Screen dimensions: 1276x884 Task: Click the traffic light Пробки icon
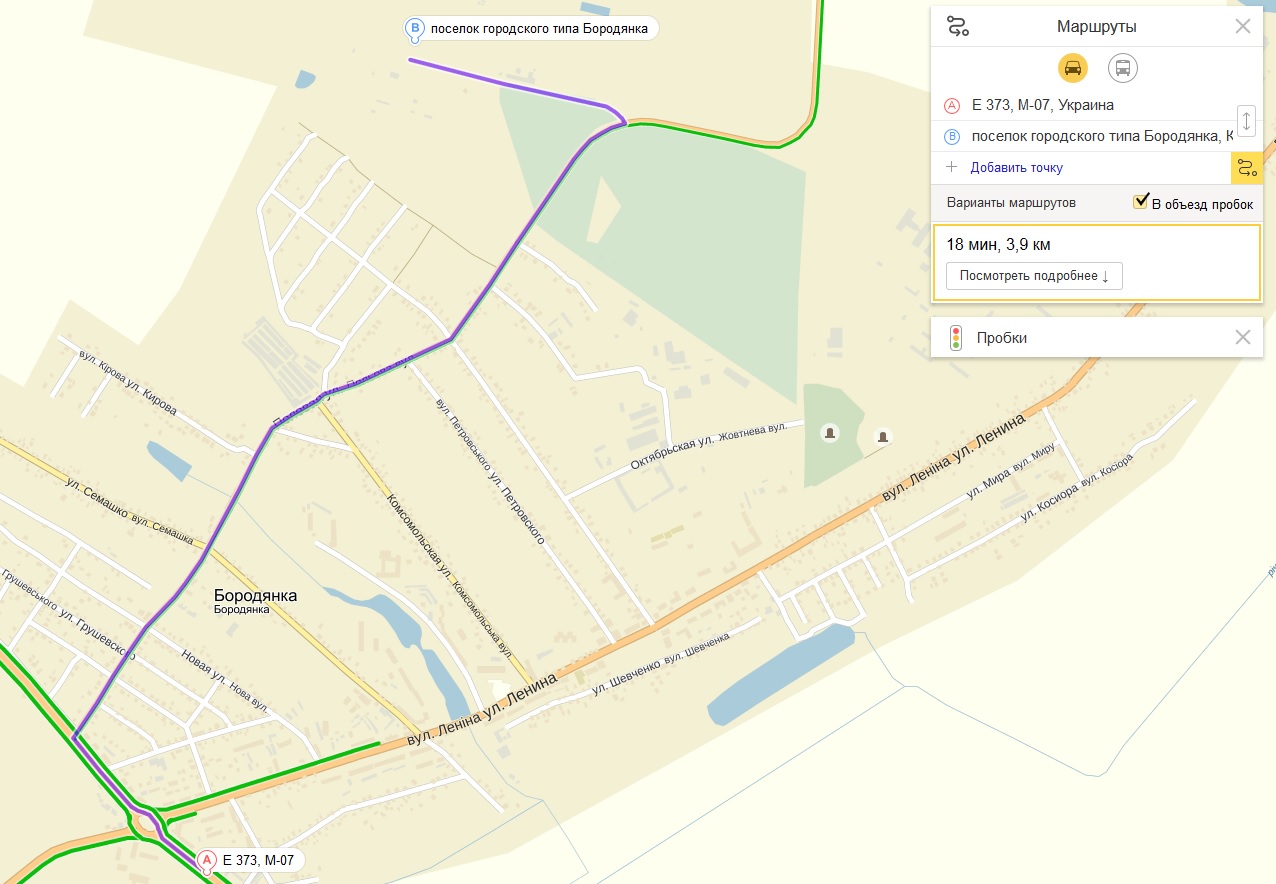pos(955,338)
